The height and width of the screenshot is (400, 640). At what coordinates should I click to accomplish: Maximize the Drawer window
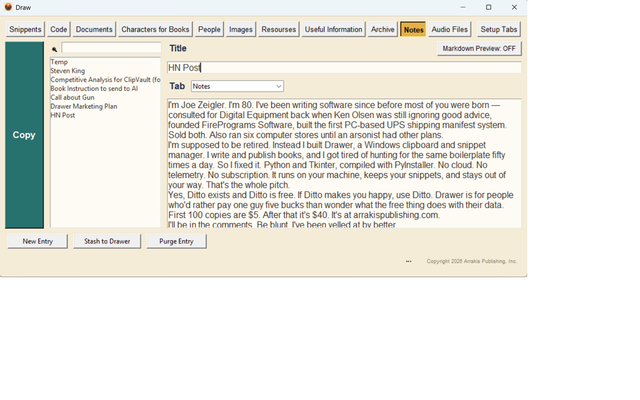[x=489, y=7]
